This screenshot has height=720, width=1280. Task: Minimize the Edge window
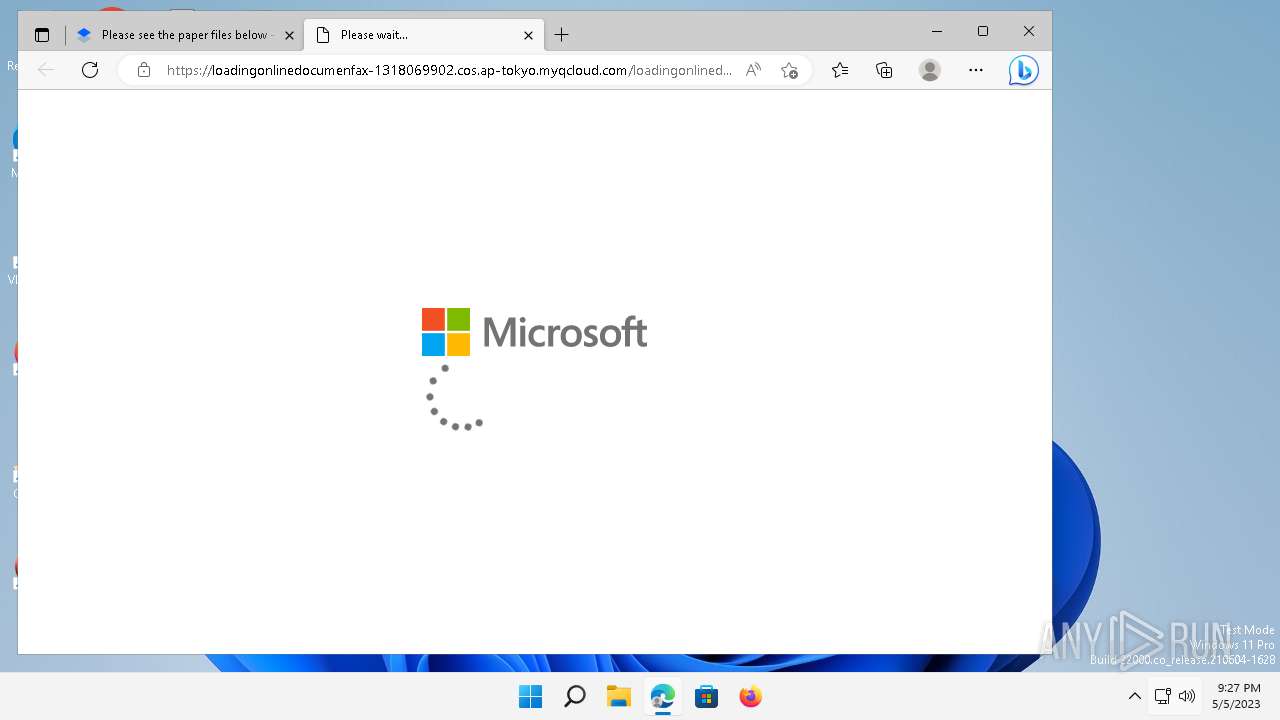(x=937, y=32)
